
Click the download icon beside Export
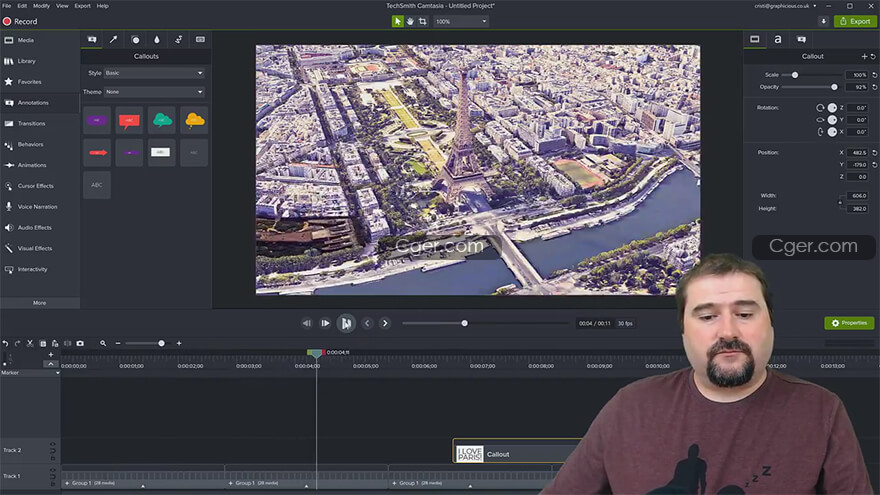click(823, 21)
